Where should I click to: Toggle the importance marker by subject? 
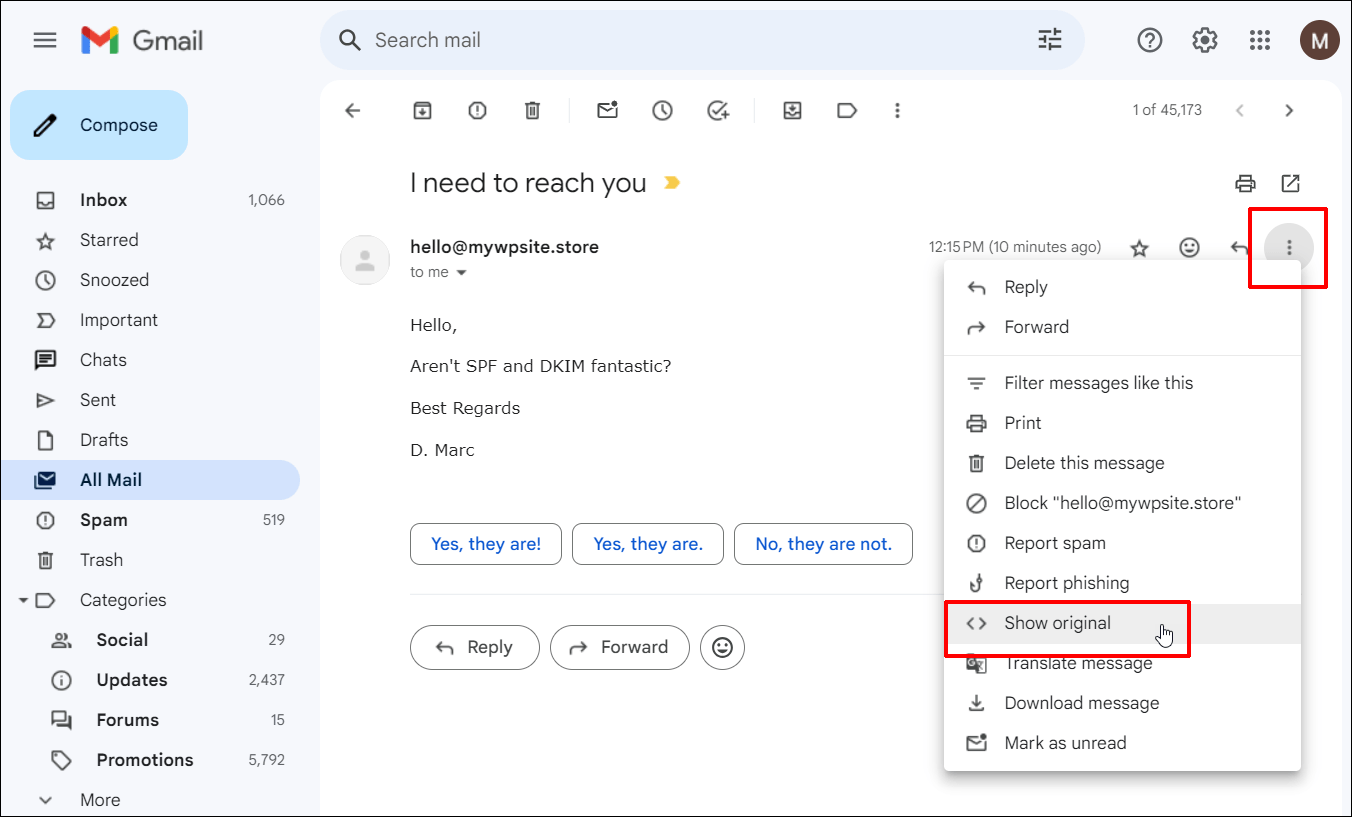click(672, 183)
